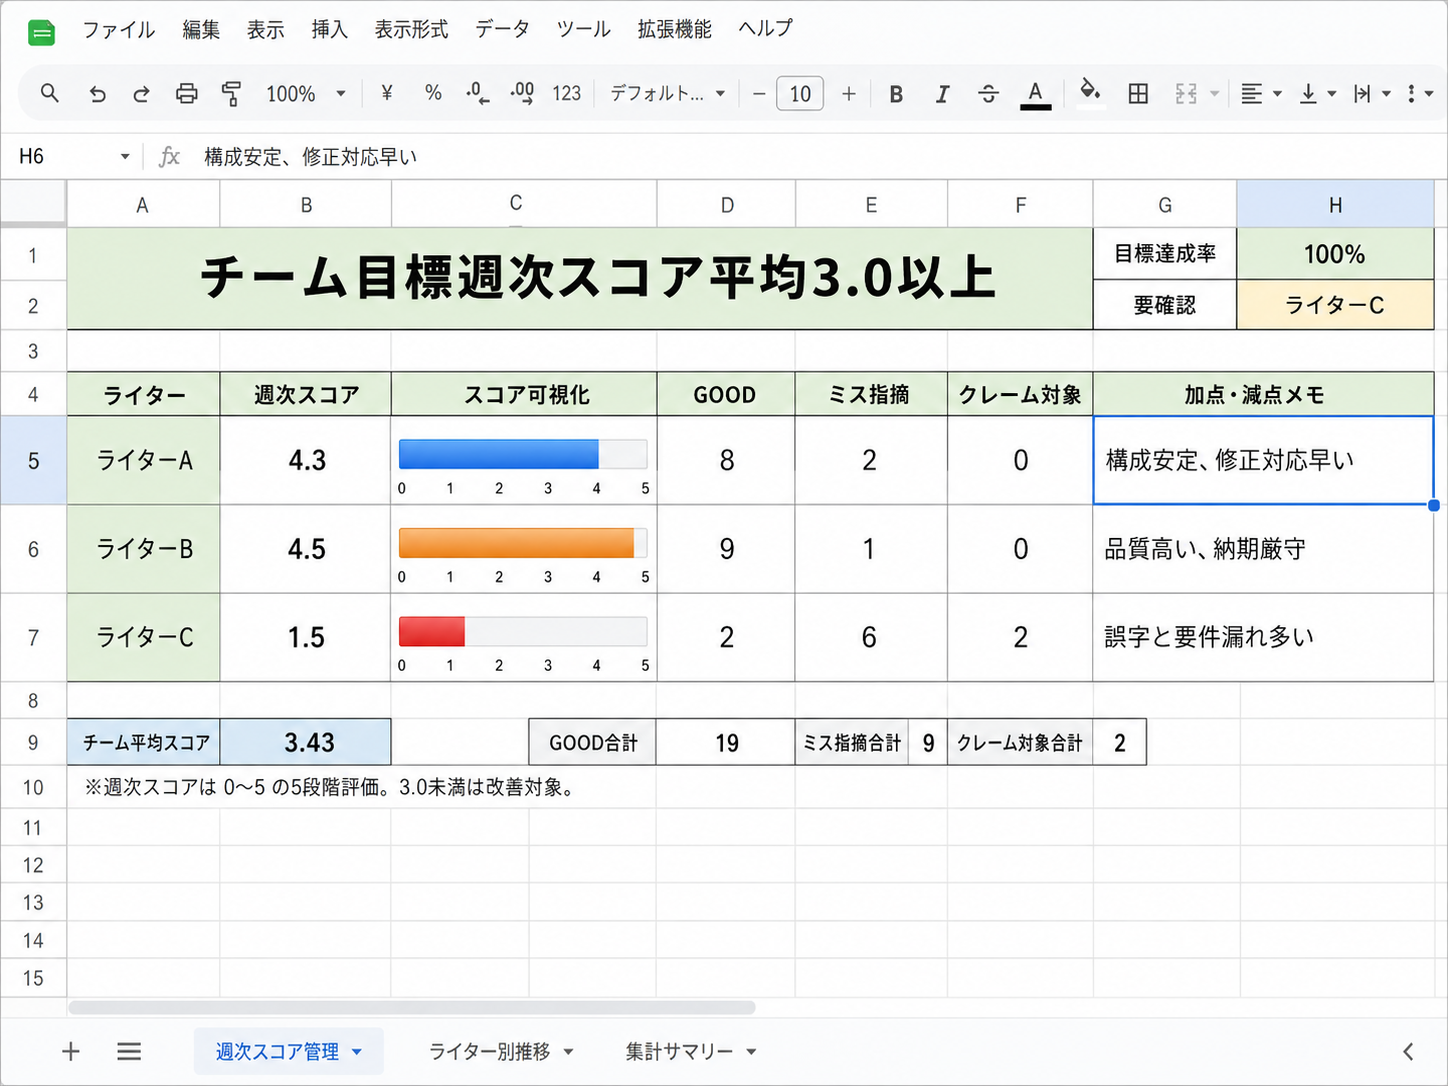Switch to the 集計サマリー tab
The height and width of the screenshot is (1086, 1448).
click(x=679, y=1051)
